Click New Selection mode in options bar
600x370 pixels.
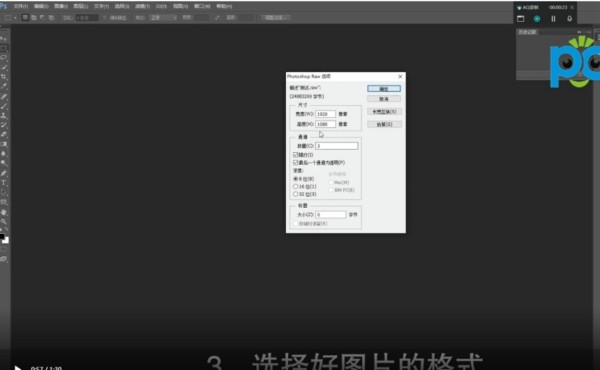[x=25, y=18]
